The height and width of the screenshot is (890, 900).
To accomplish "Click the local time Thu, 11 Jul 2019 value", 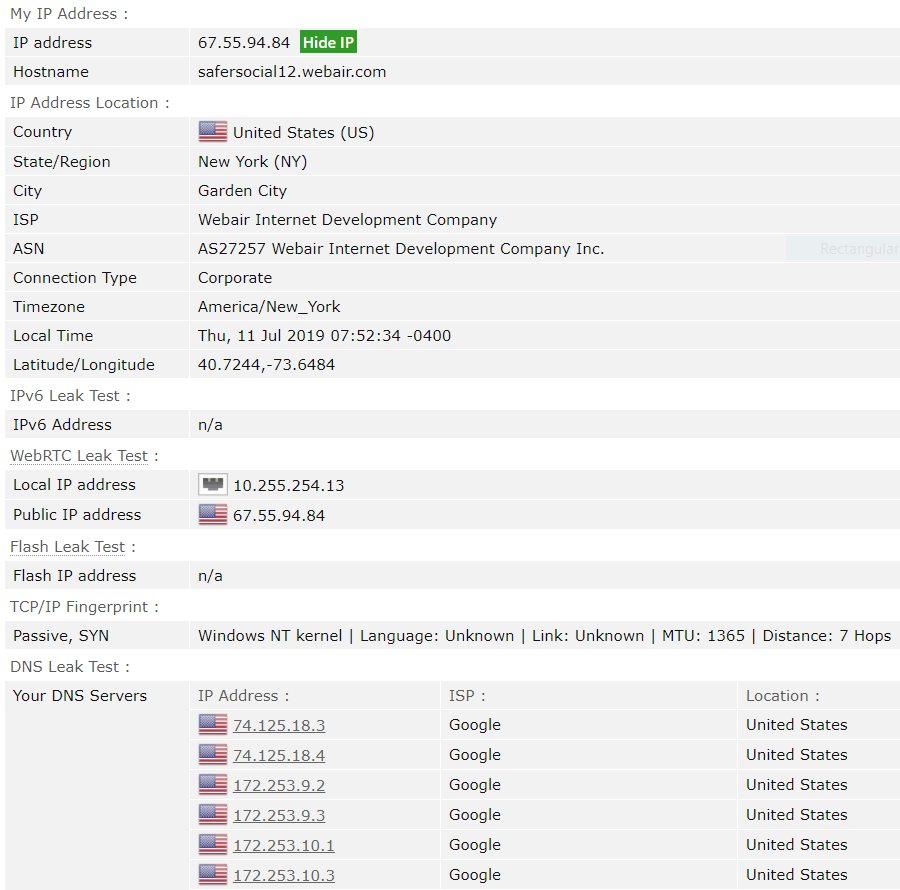I will (324, 336).
